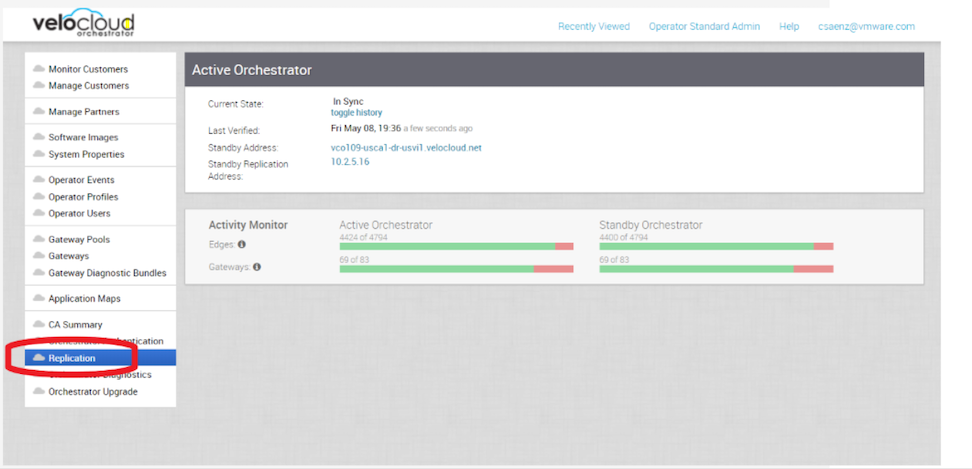
Task: Click the 10.2.5.16 replication address link
Action: pos(350,162)
